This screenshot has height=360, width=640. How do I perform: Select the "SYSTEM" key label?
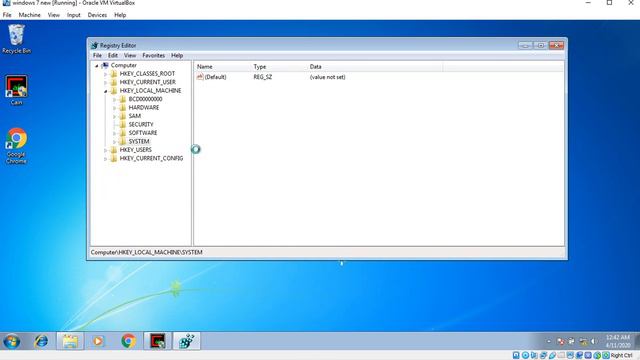(139, 141)
